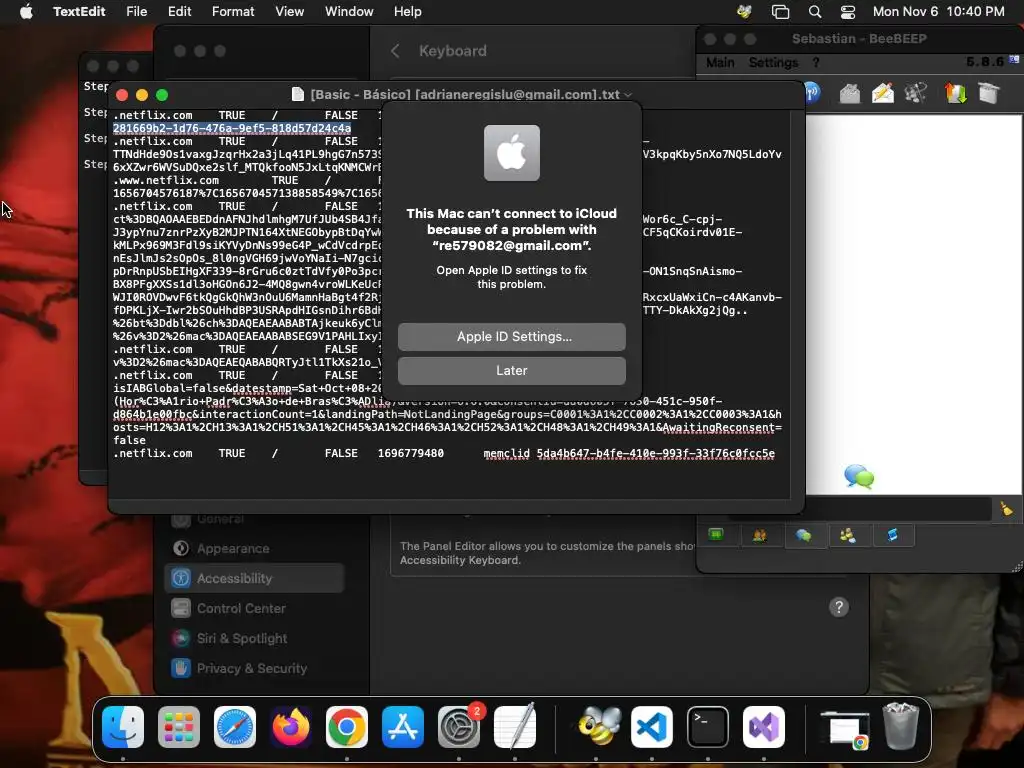The width and height of the screenshot is (1024, 768).
Task: Click the date and time in menu bar
Action: coord(938,11)
